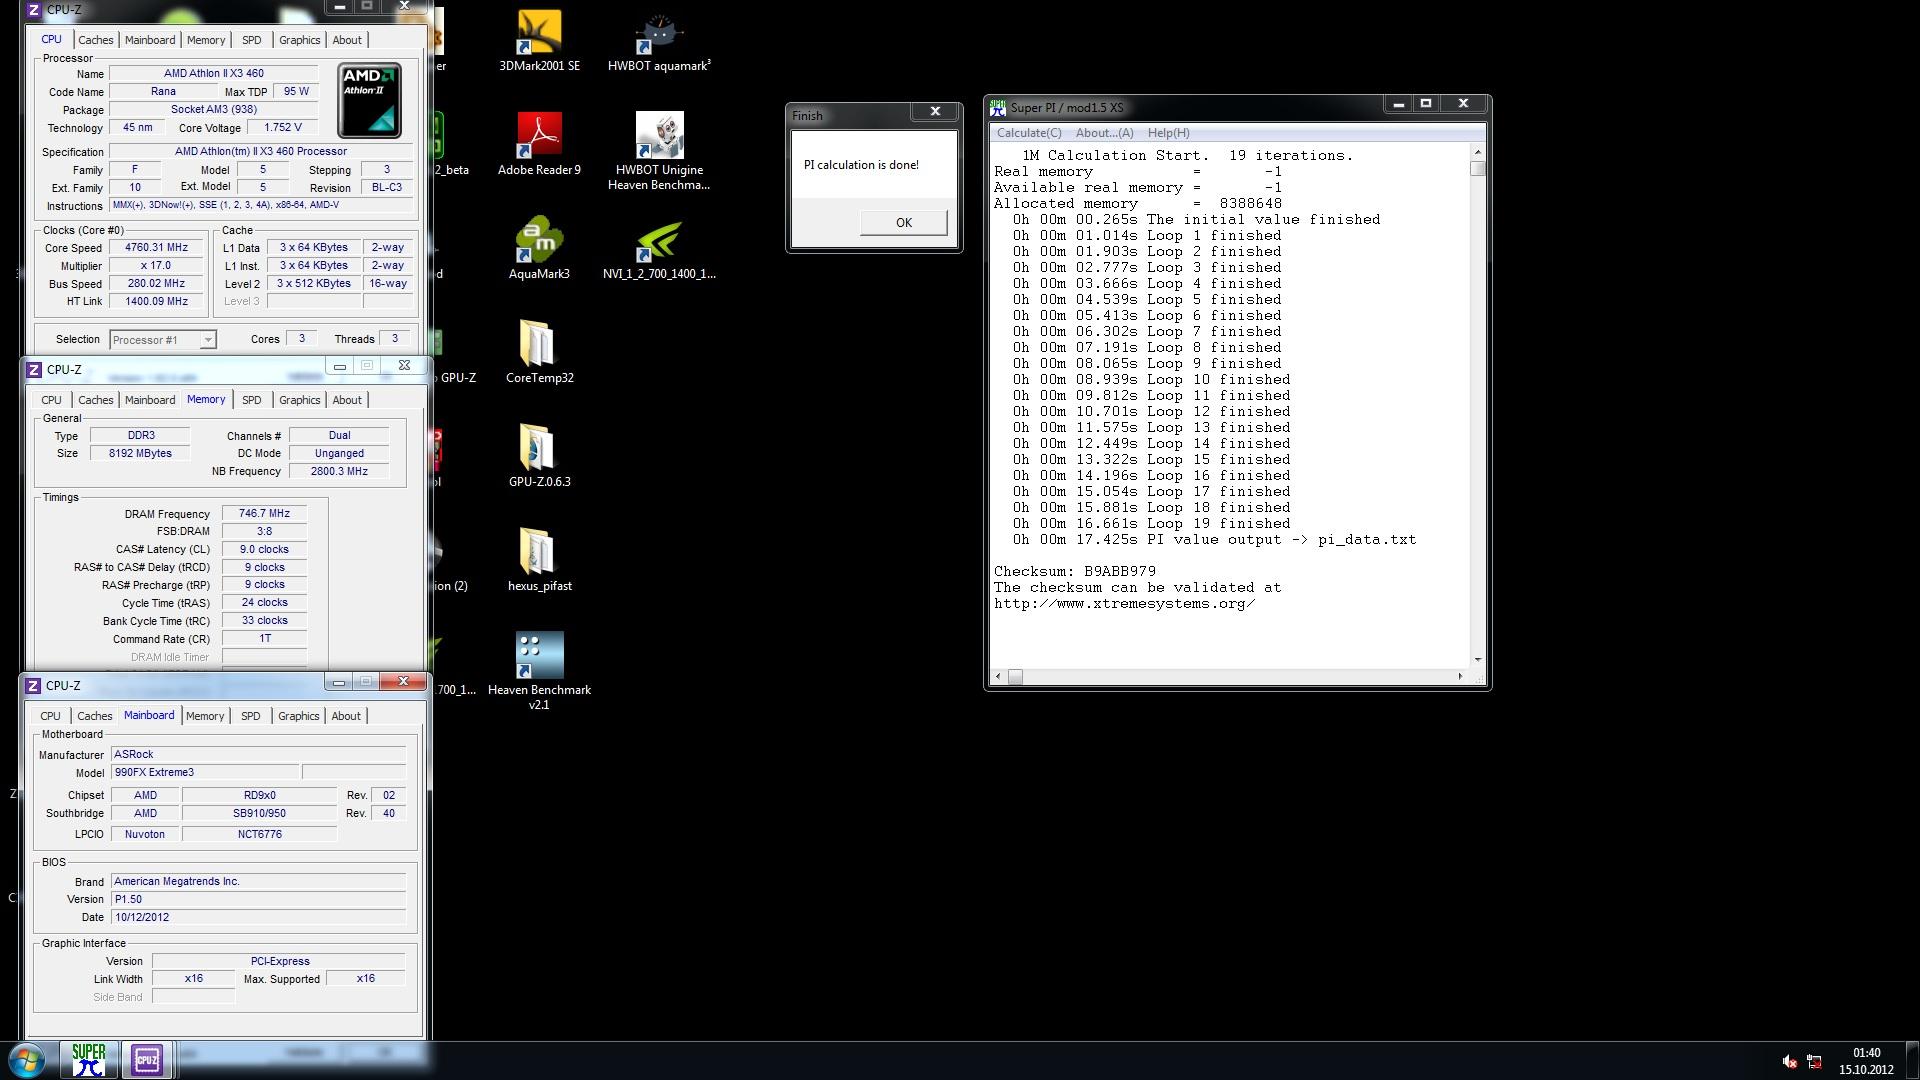Viewport: 1920px width, 1080px height.
Task: Open the GPU-Z.0.6.3 folder
Action: (x=539, y=455)
